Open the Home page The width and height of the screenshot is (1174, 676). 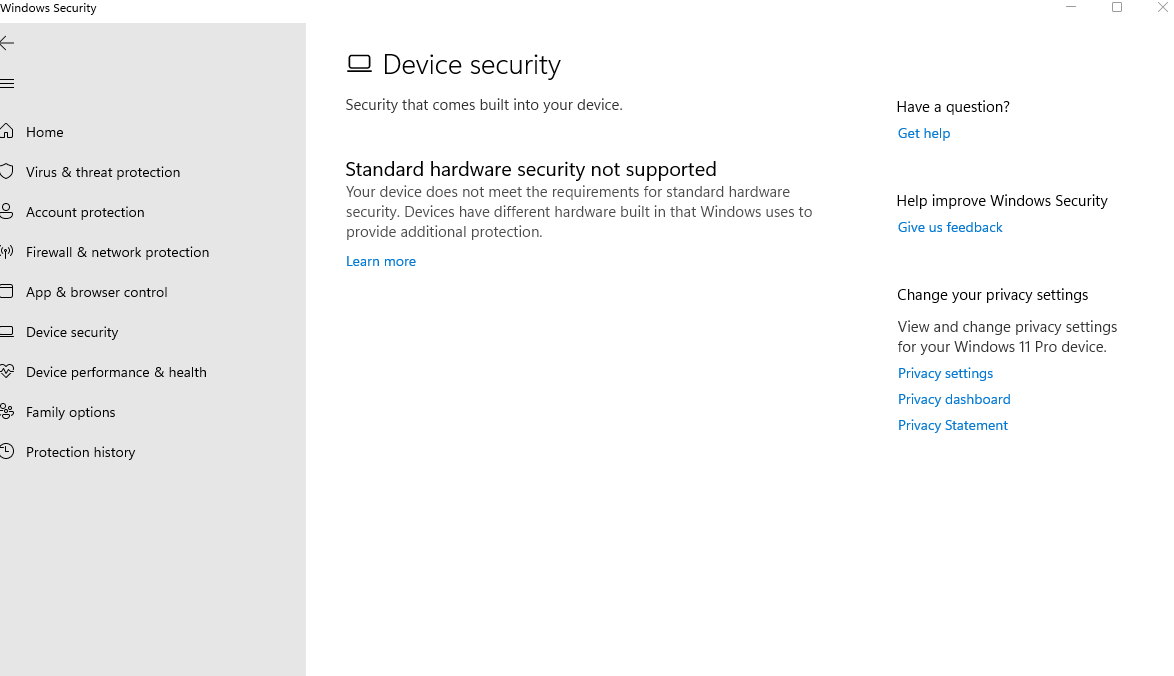(44, 133)
